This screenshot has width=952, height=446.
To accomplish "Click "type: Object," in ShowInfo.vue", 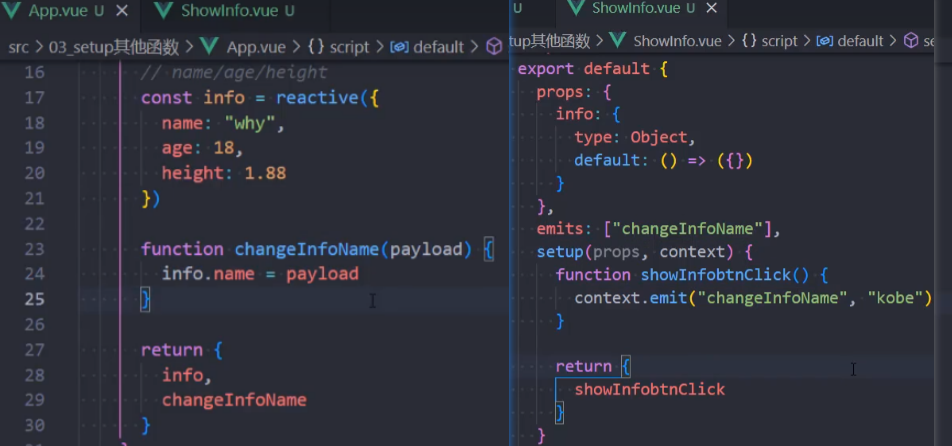I will (x=635, y=138).
